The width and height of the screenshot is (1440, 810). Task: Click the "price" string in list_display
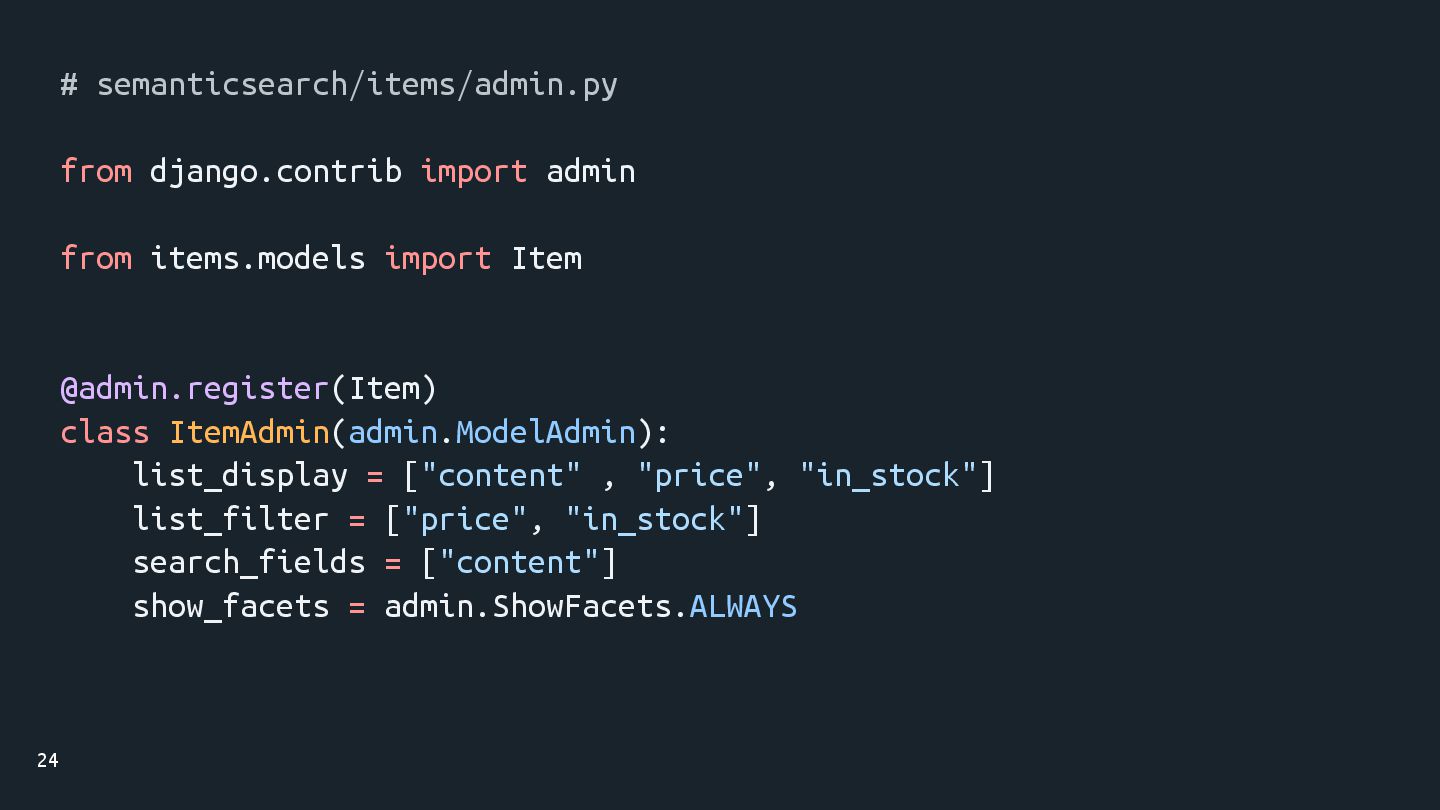[698, 475]
